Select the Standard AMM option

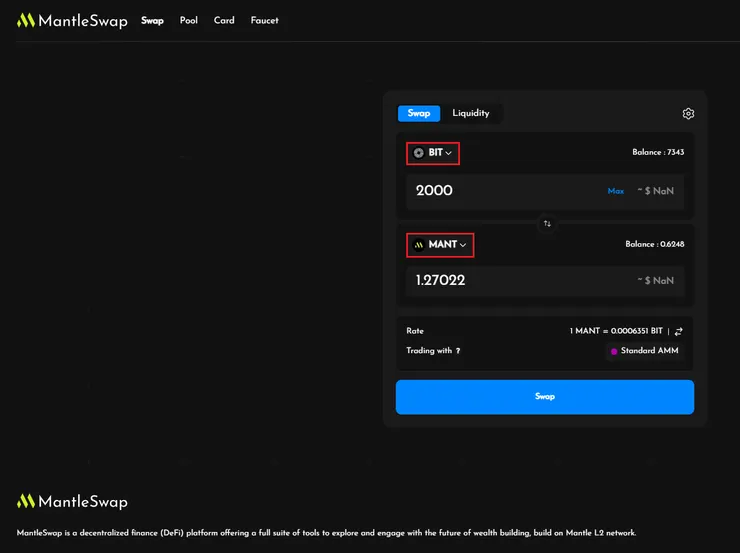point(645,351)
